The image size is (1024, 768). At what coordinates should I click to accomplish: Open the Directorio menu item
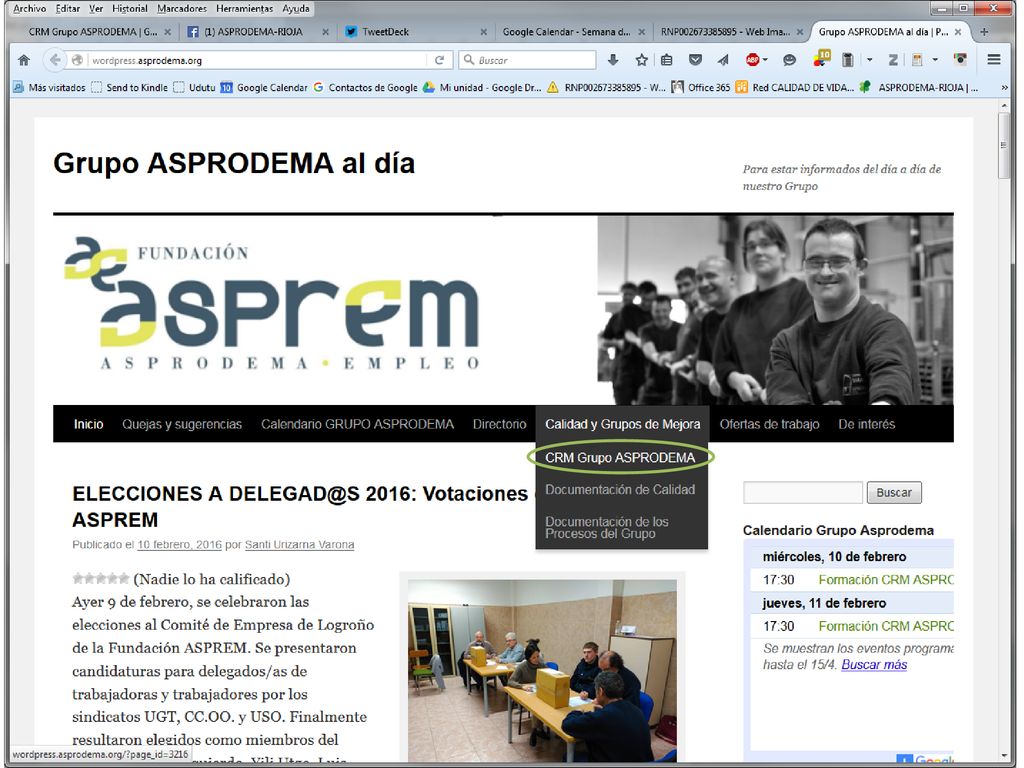500,424
